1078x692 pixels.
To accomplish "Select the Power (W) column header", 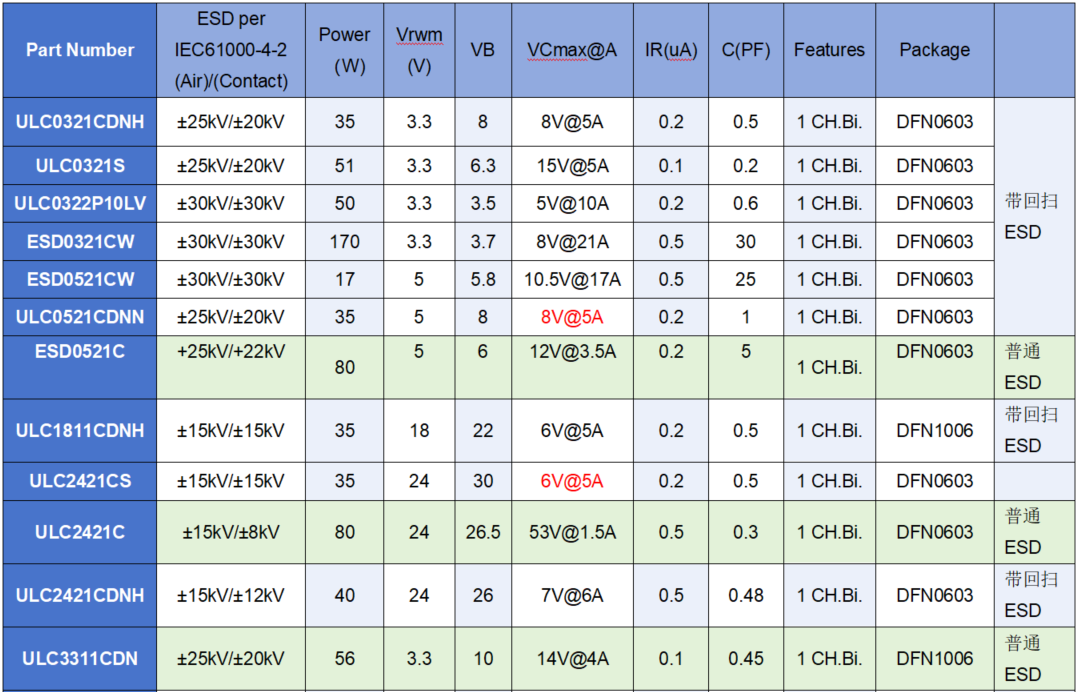I will pos(344,50).
